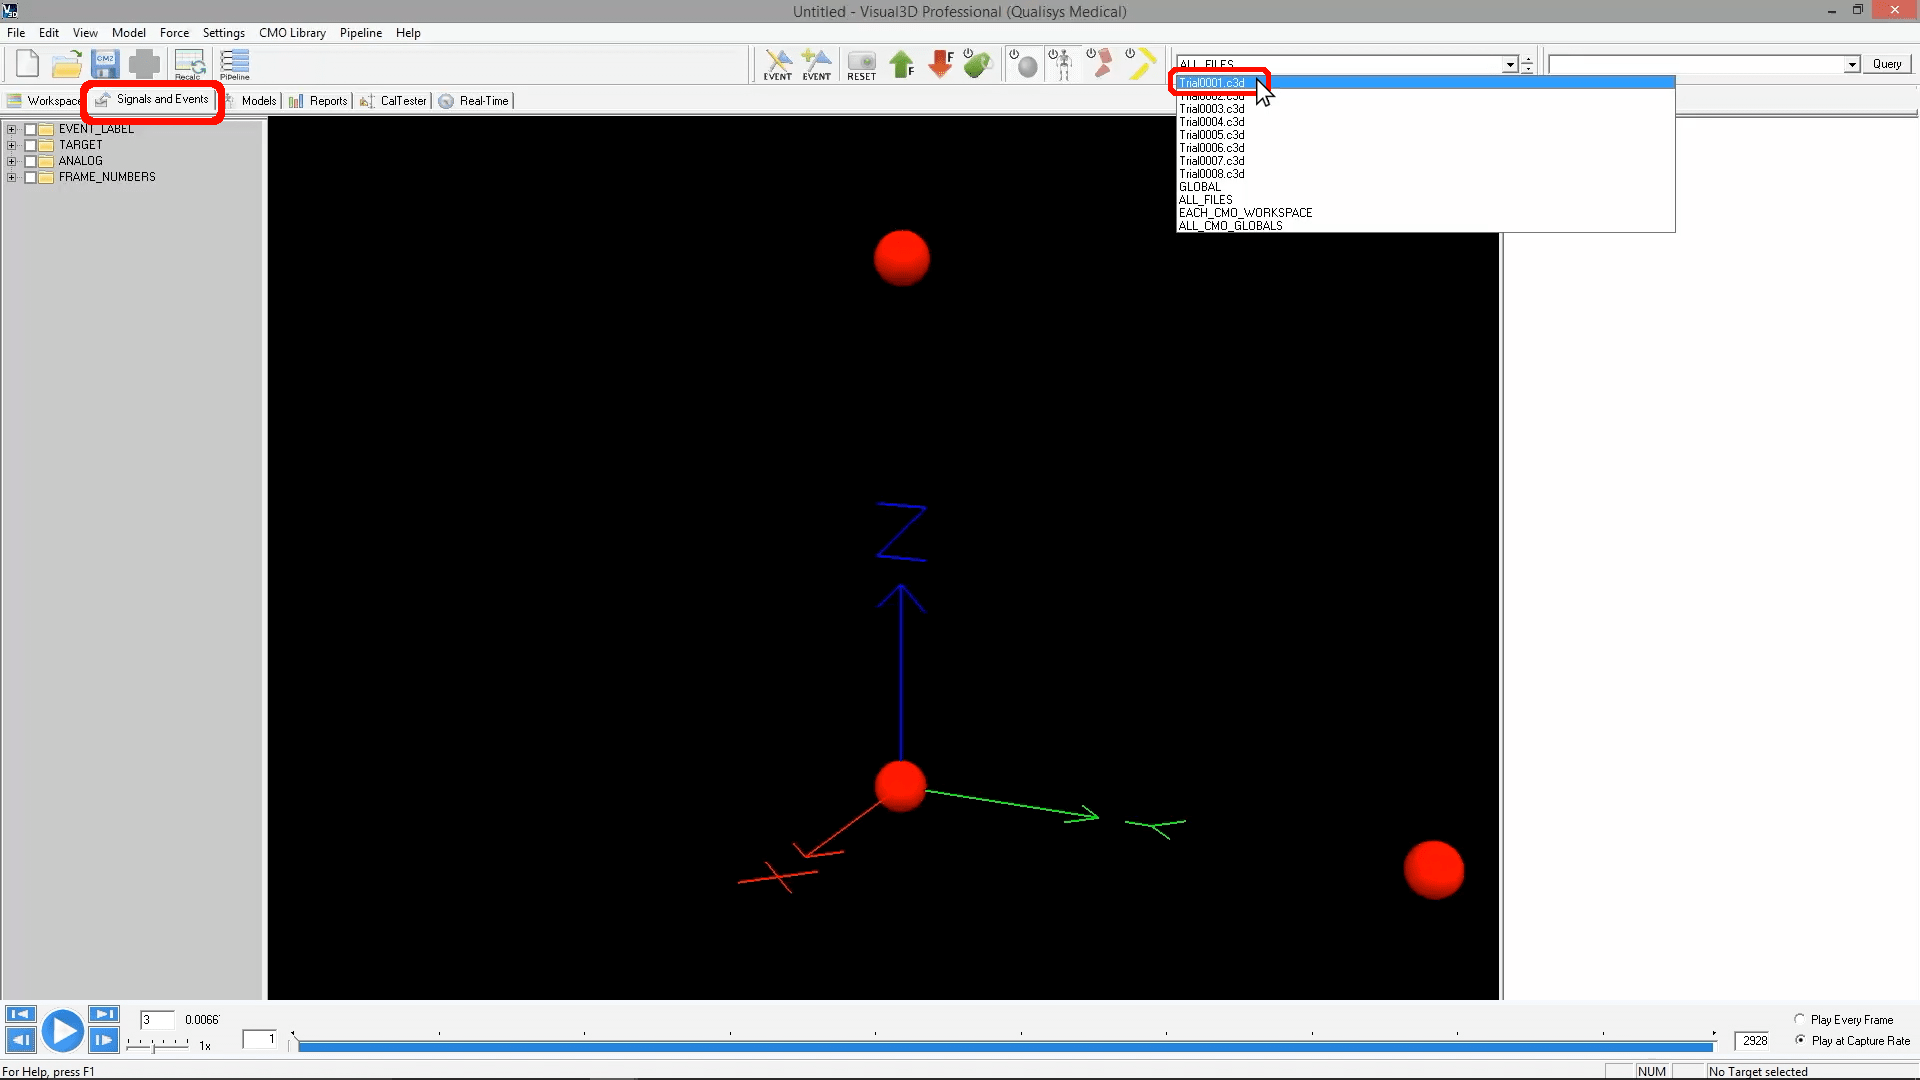Screen dimensions: 1920x1080
Task: Open the CMO Library menu
Action: coord(292,33)
